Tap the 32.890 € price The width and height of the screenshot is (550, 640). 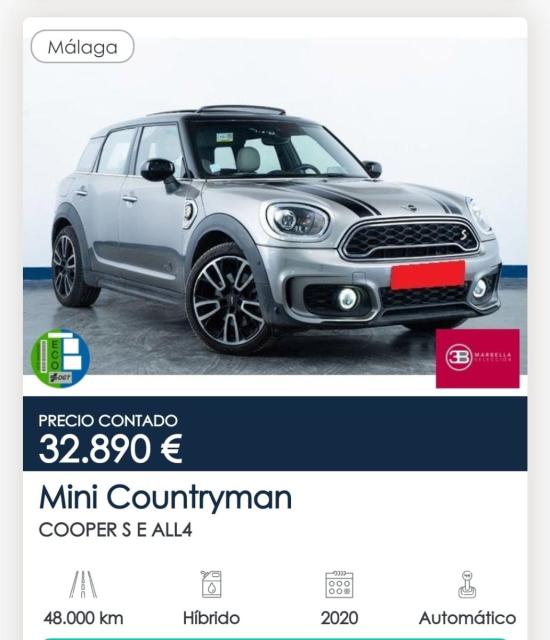110,449
